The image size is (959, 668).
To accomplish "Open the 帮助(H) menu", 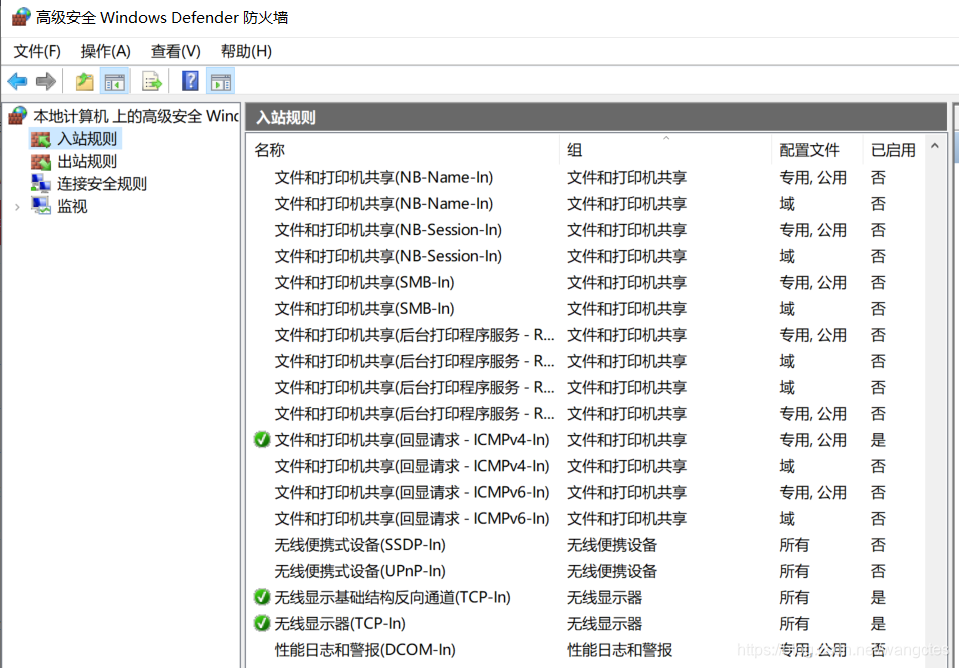I will pyautogui.click(x=246, y=51).
